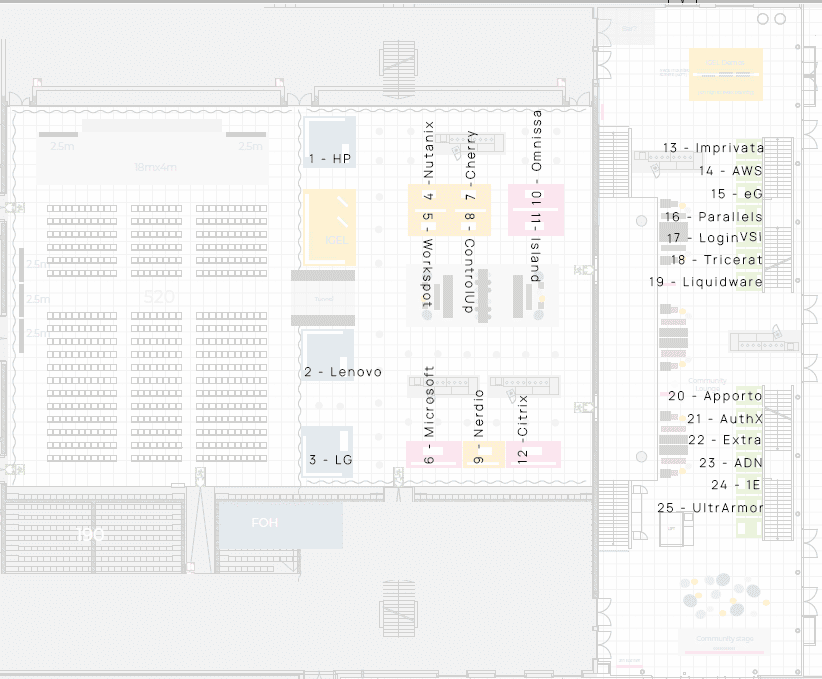
Task: Click the '520' seating area number
Action: point(159,297)
